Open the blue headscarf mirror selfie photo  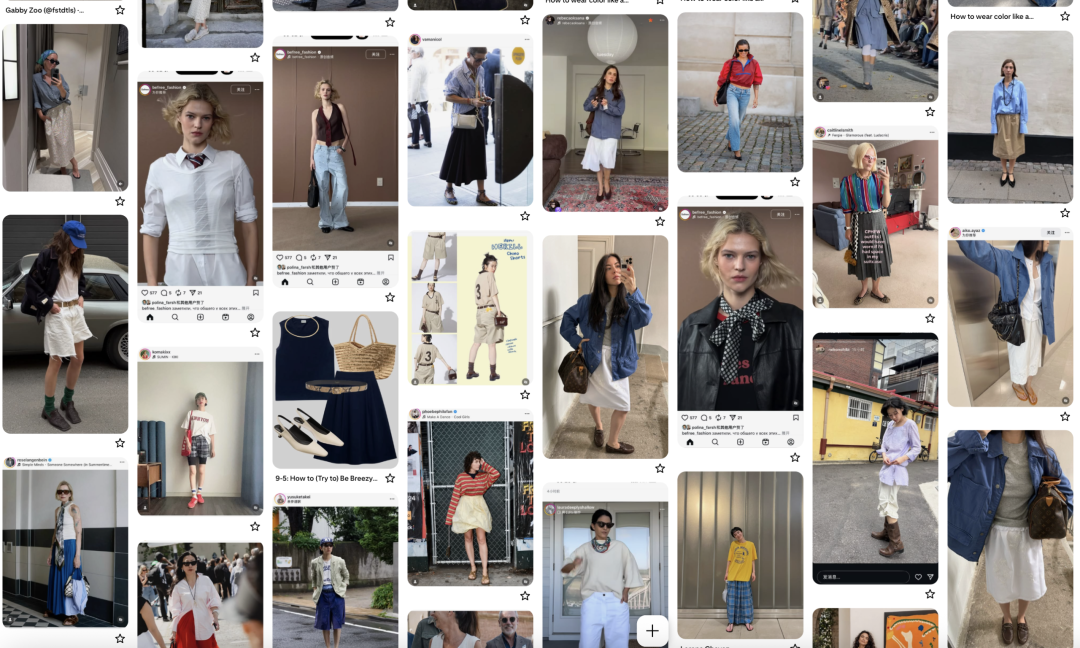[x=65, y=107]
